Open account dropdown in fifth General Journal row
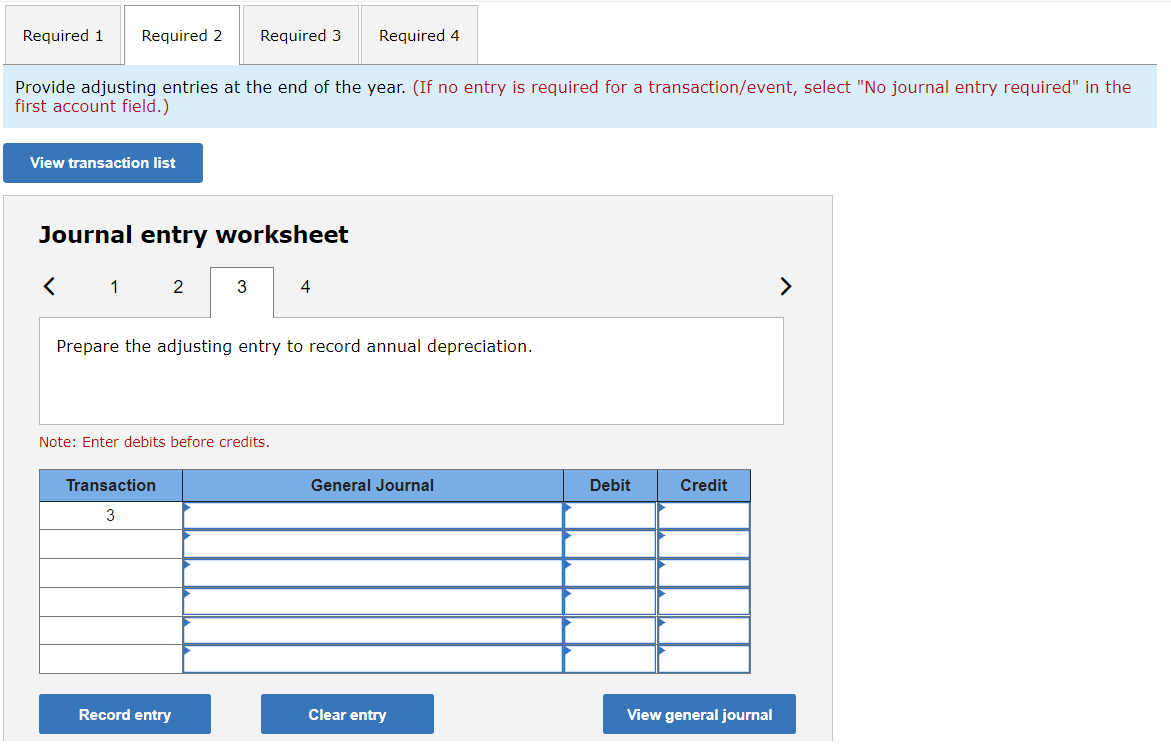Screen dimensions: 1171x752 pyautogui.click(x=373, y=630)
